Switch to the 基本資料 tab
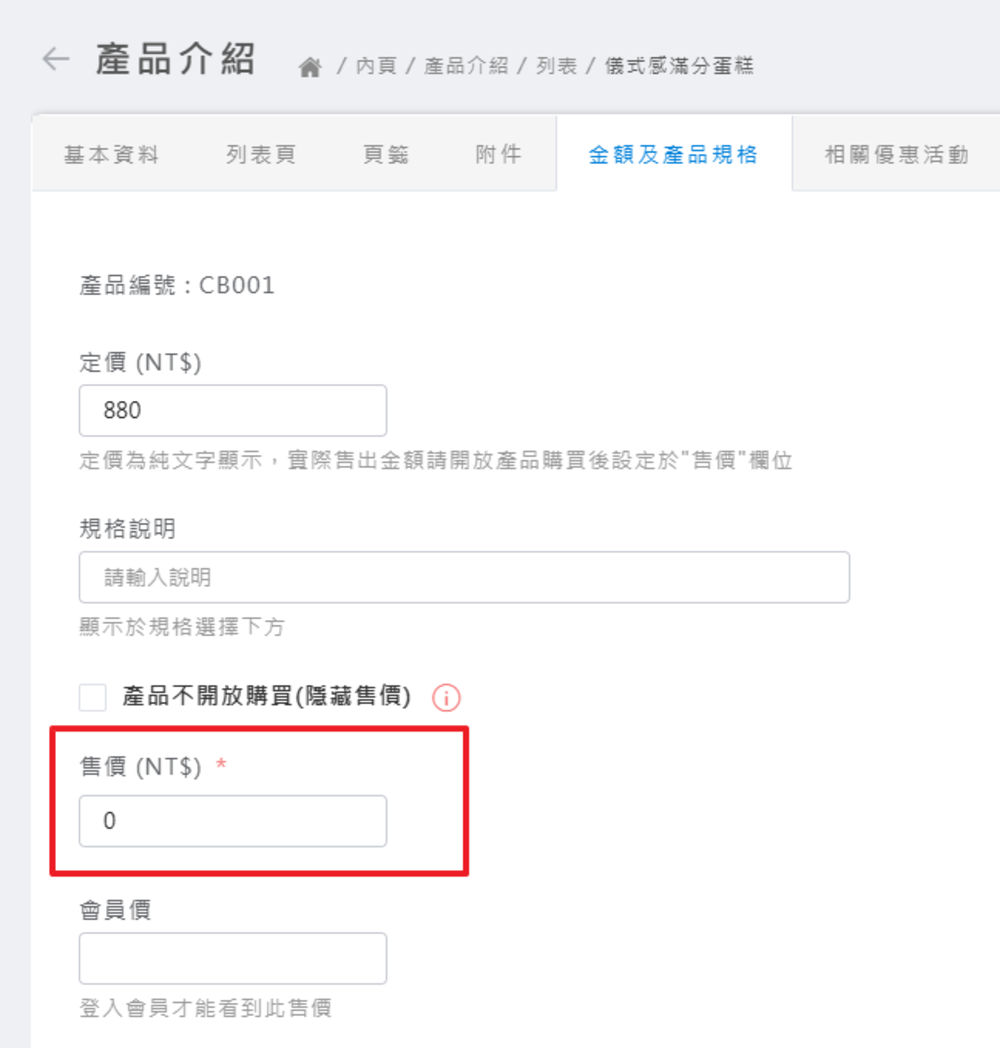Viewport: 1000px width, 1048px height. click(112, 155)
